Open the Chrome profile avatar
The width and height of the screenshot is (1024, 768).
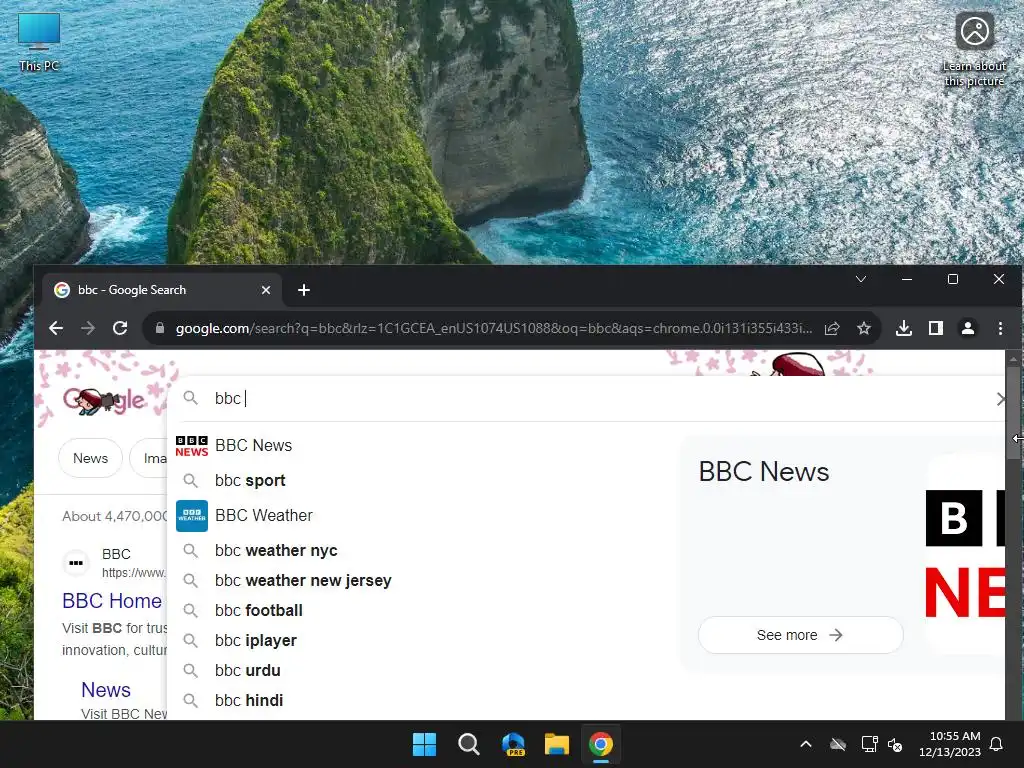[x=968, y=328]
